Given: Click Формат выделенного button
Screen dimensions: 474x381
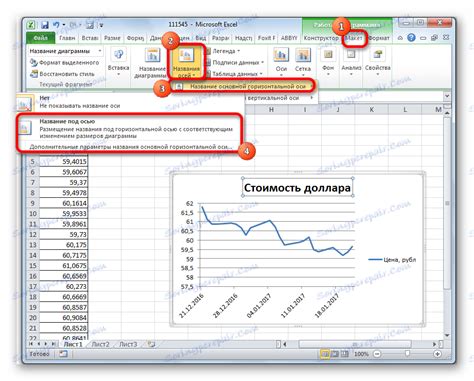Looking at the screenshot, I should click(65, 62).
